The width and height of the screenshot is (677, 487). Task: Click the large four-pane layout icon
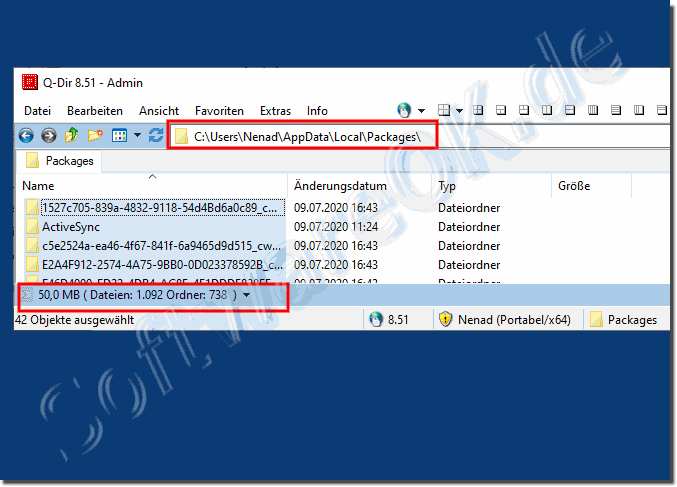tap(444, 111)
